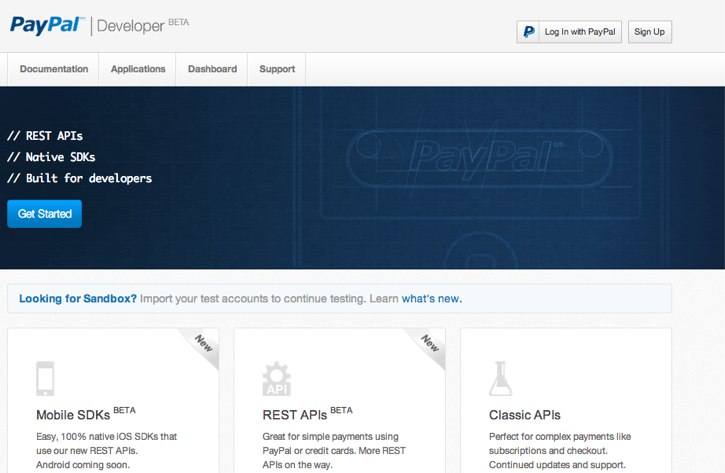This screenshot has width=725, height=473.
Task: Click 'Great for simple payments' description
Action: click(x=334, y=450)
